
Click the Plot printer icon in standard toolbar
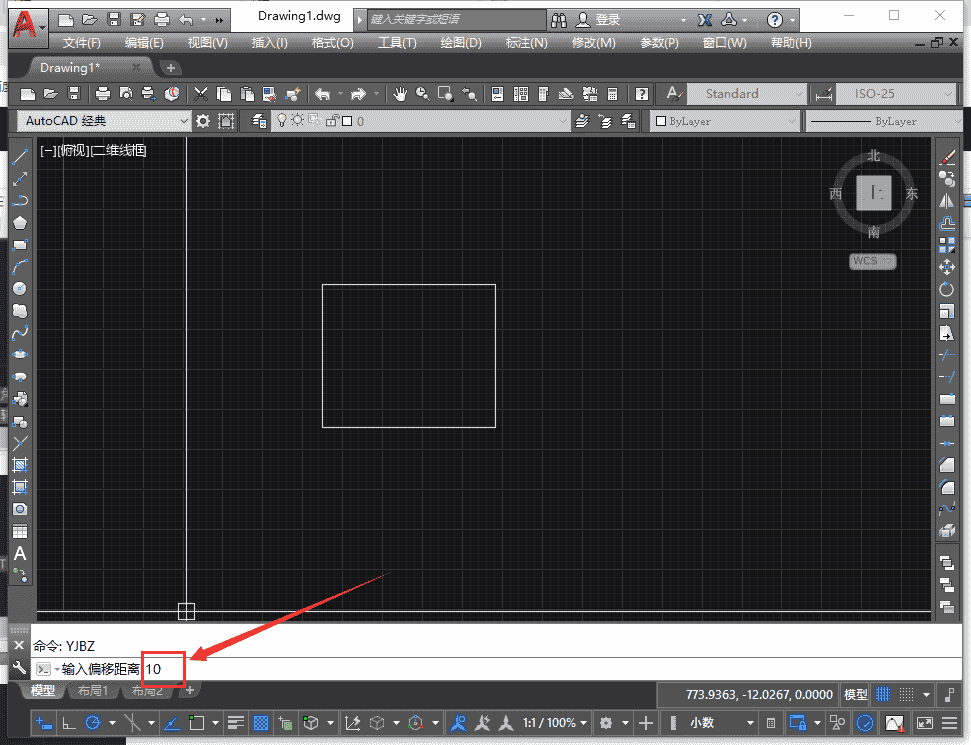(103, 94)
